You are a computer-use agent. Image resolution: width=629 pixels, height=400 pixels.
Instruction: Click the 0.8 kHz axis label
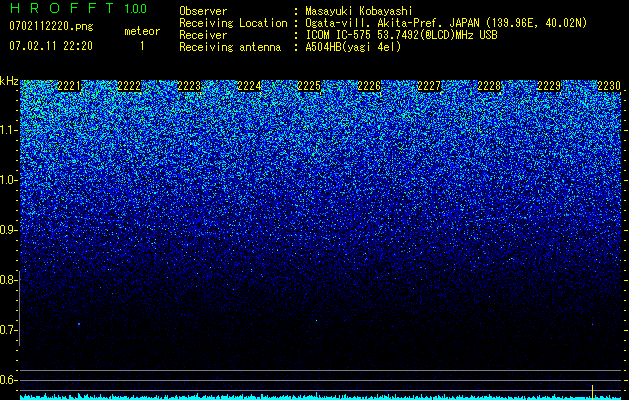point(8,280)
